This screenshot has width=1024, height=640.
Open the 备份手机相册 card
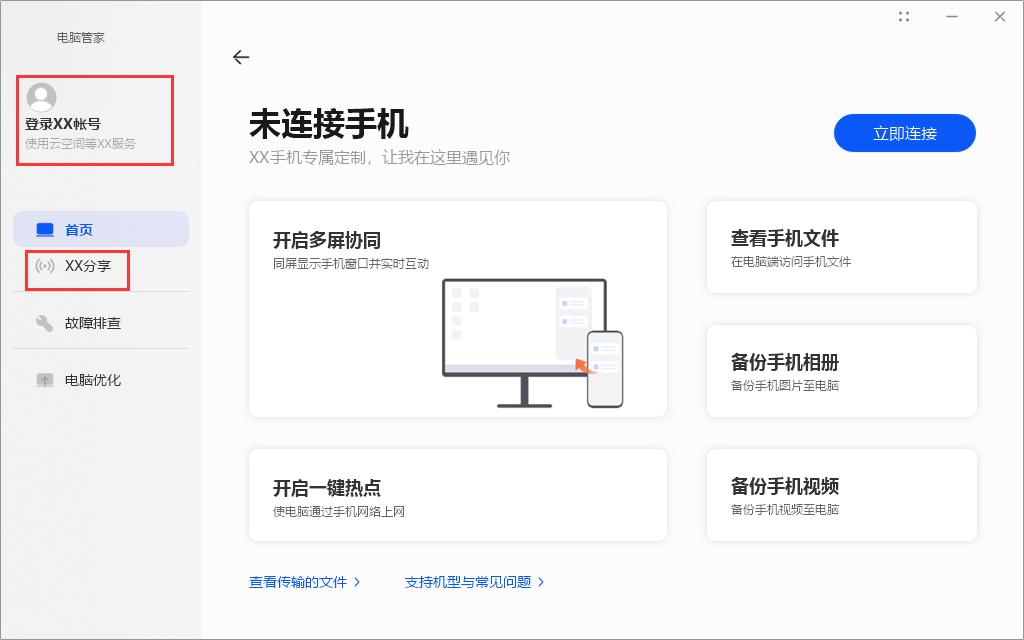(841, 370)
